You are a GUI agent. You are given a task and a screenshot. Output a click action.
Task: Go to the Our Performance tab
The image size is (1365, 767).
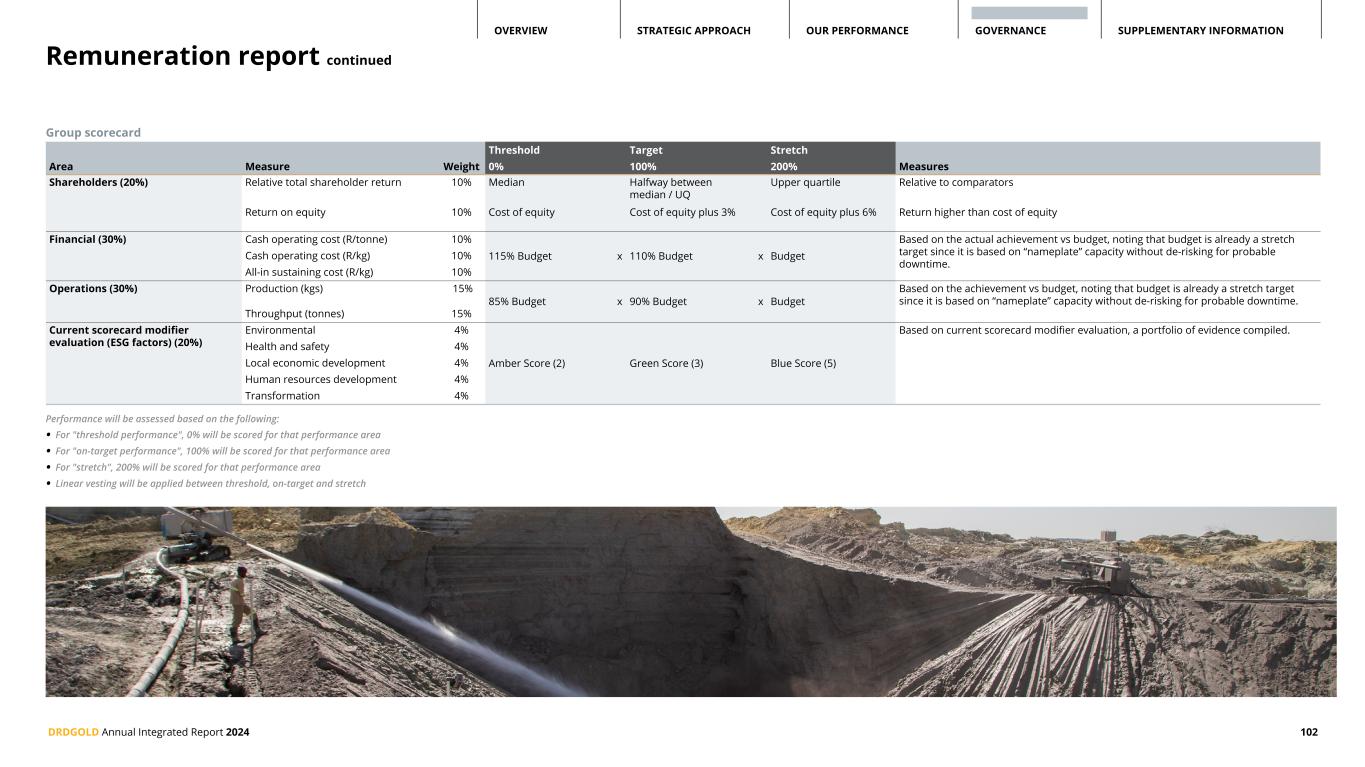[x=857, y=31]
